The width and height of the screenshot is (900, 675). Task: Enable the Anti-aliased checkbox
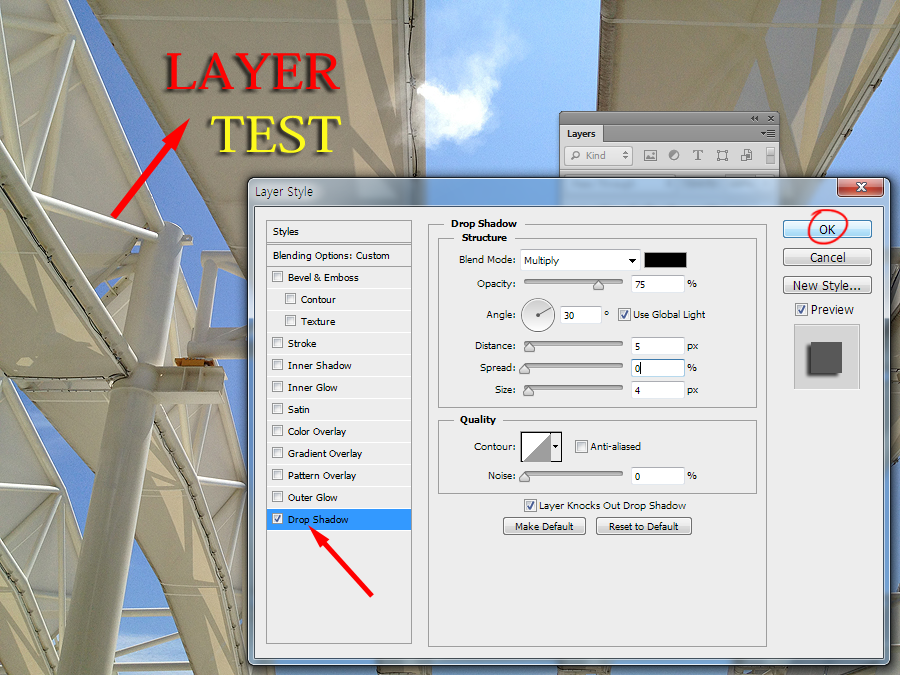[581, 446]
